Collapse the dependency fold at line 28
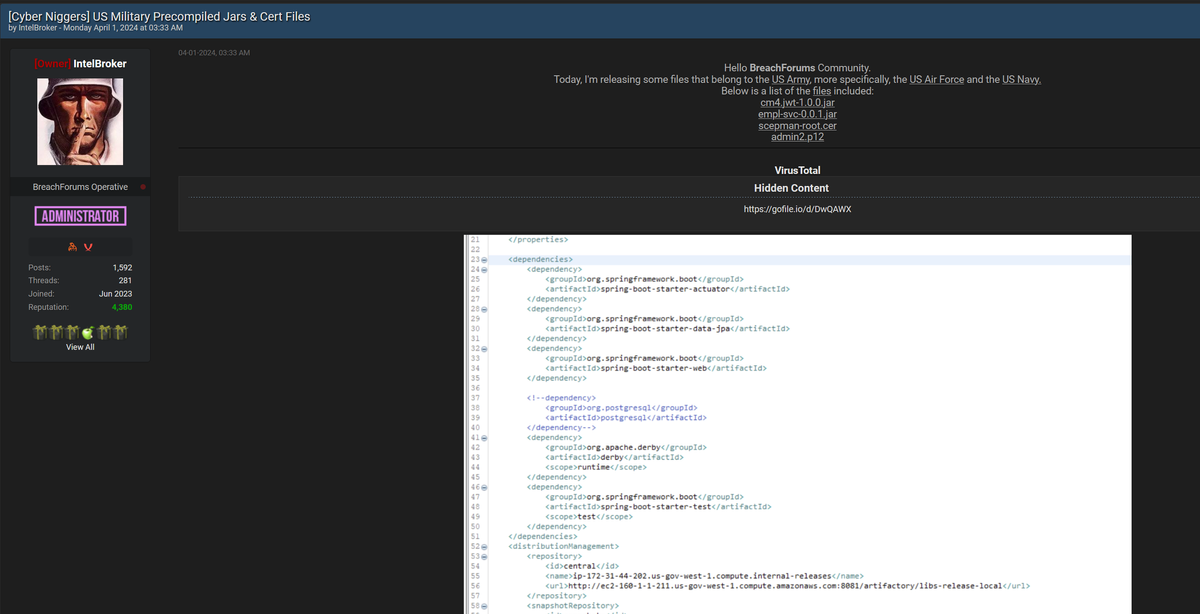Viewport: 1200px width, 614px height. point(484,309)
